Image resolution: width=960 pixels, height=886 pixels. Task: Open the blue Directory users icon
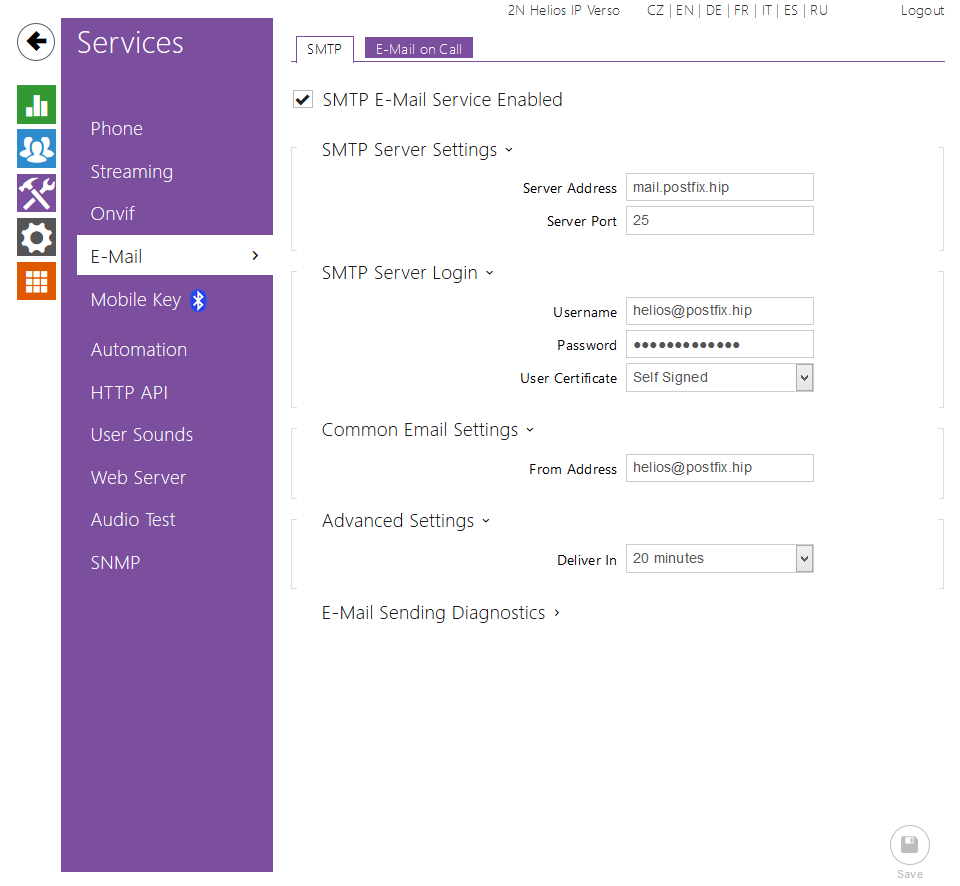36,149
